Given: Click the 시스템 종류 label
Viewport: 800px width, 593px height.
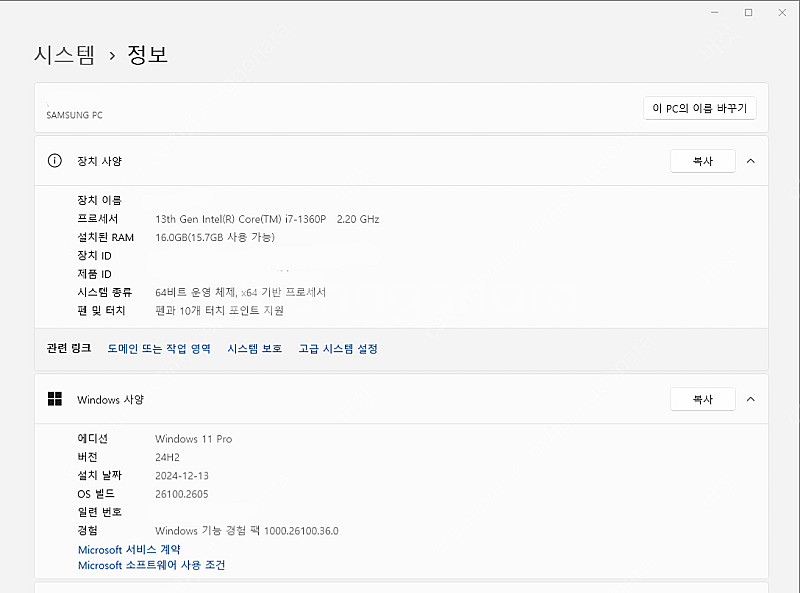Looking at the screenshot, I should 105,292.
